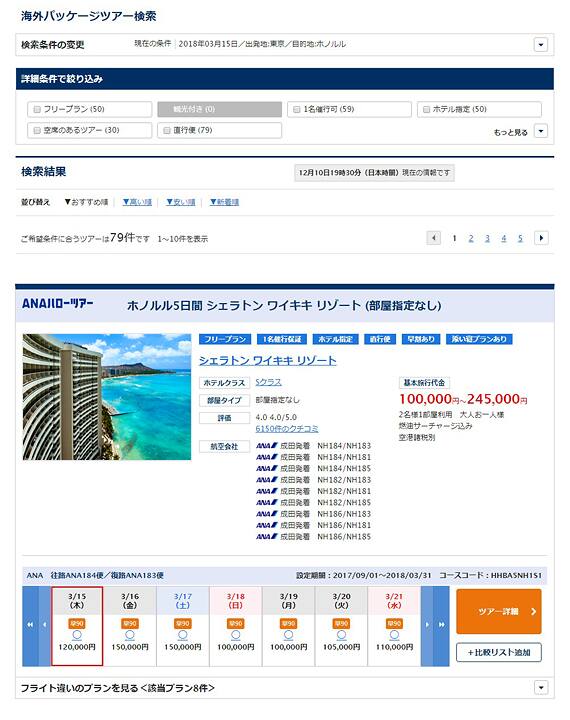Image resolution: width=570 pixels, height=720 pixels.
Task: Go to results page 4
Action: pos(504,238)
